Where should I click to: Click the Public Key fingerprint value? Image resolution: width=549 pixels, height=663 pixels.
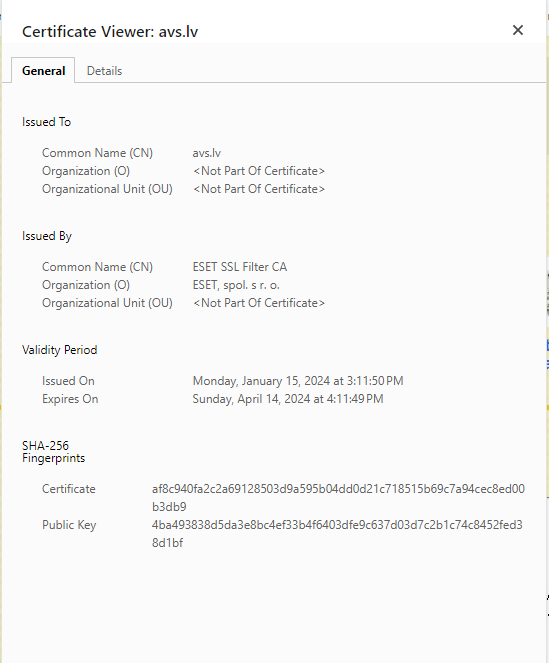coord(337,534)
